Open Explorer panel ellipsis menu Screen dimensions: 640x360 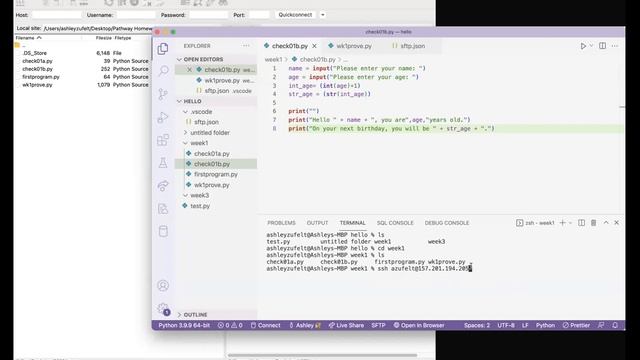pyautogui.click(x=246, y=46)
